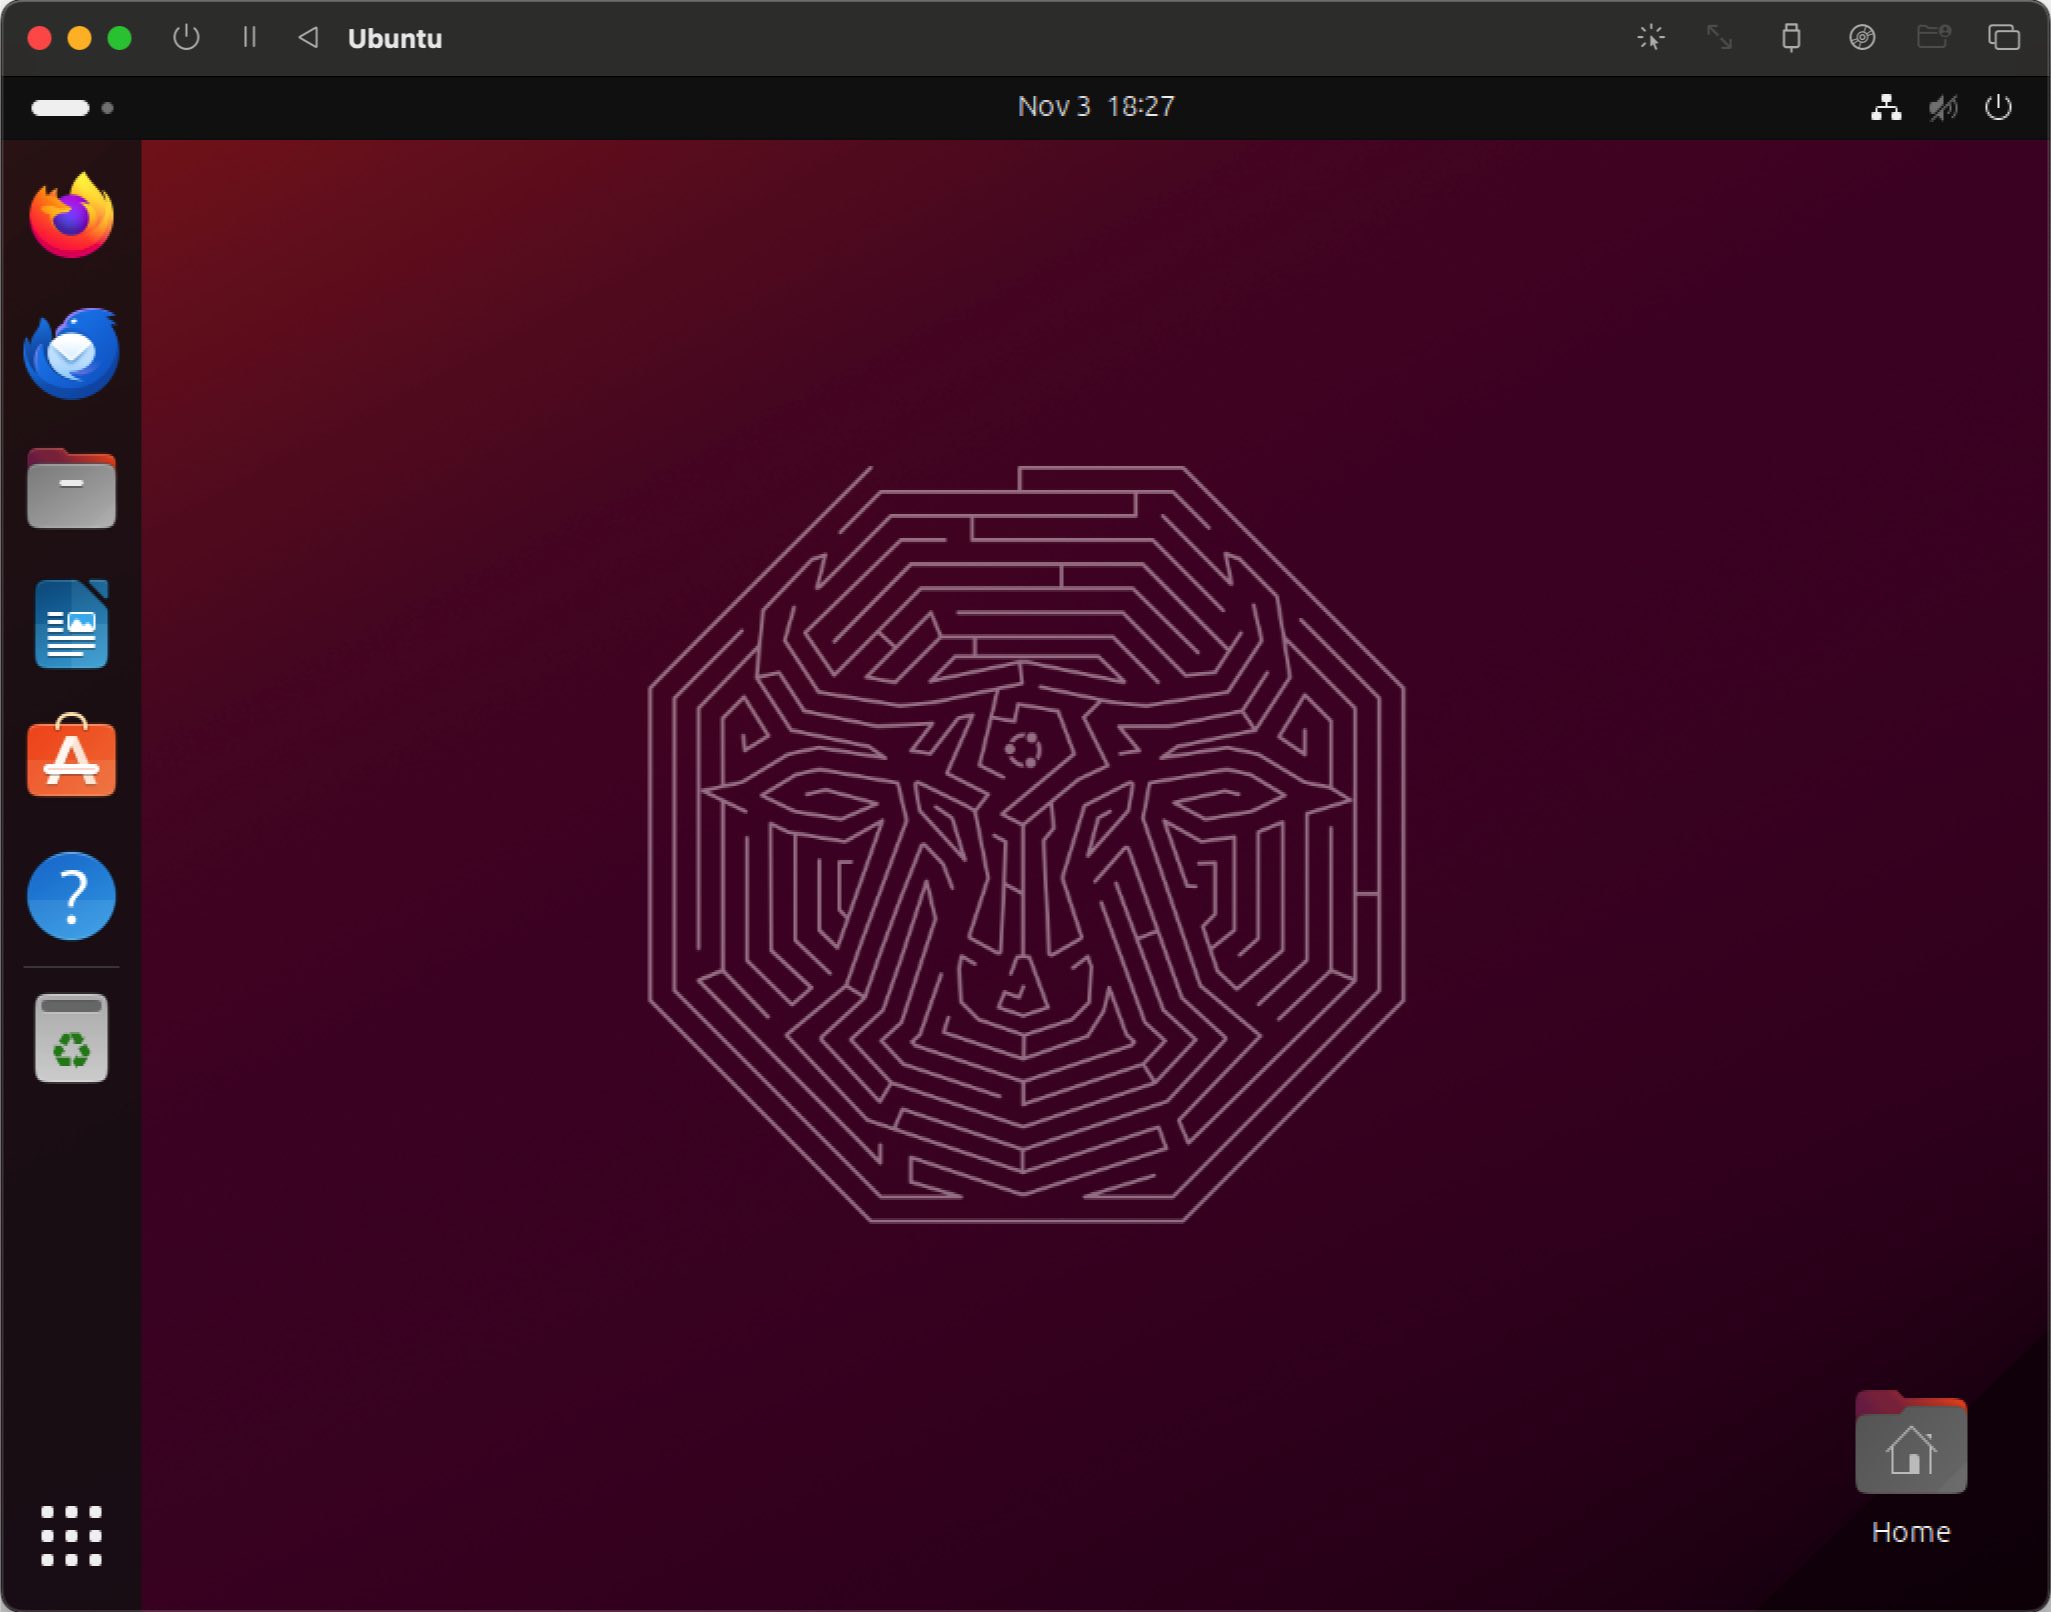Open the Trash in the dock
This screenshot has height=1612, width=2051.
(71, 1038)
